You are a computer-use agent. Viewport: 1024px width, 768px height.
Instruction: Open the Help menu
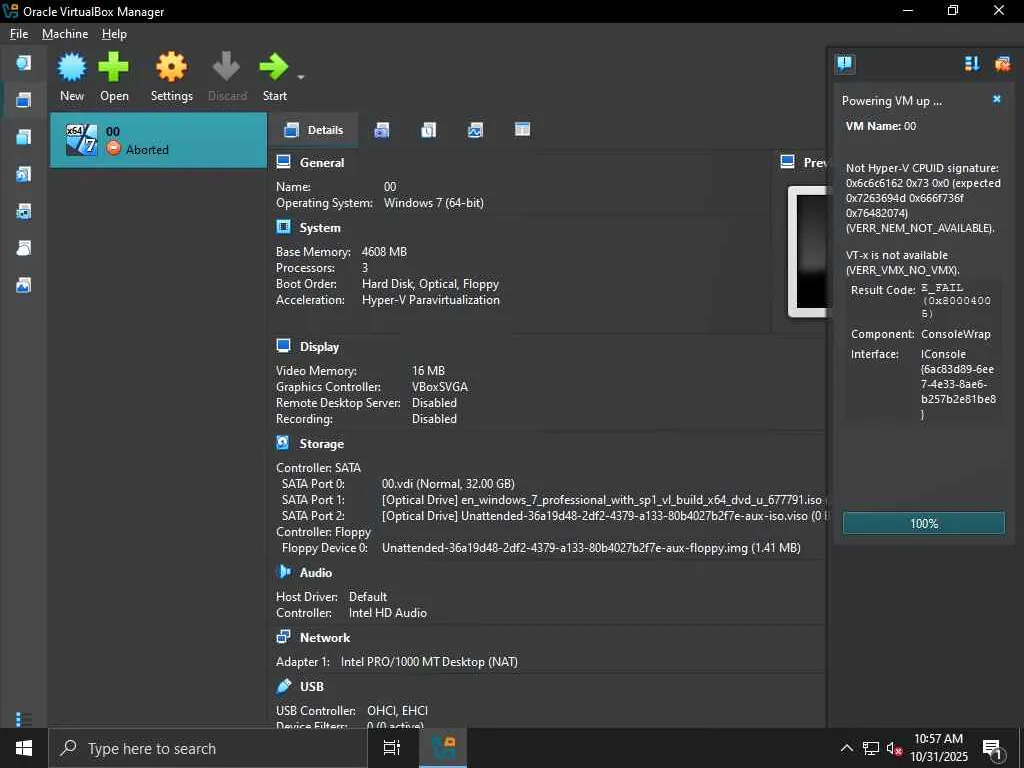114,34
